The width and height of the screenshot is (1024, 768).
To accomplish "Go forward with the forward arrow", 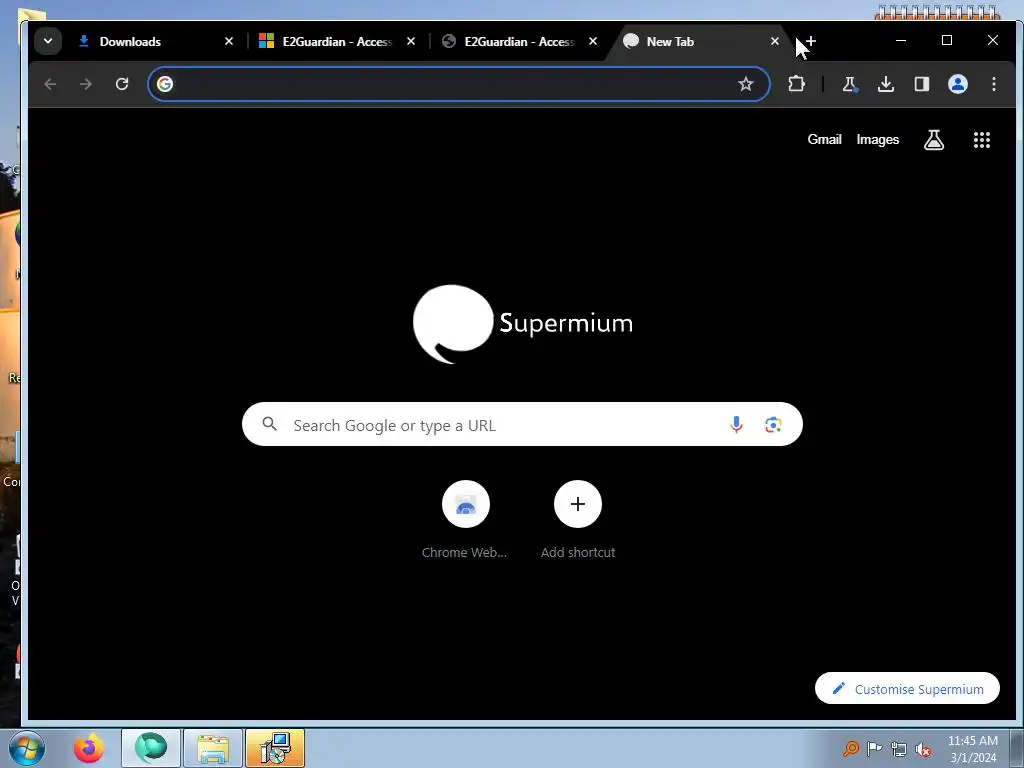I will coord(86,84).
